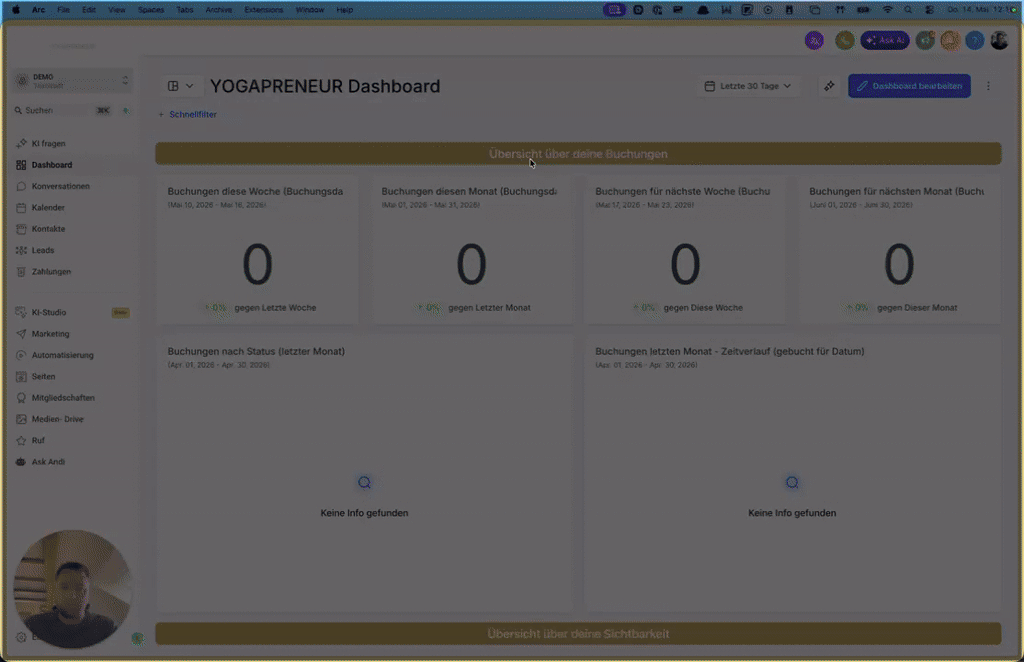Open the Buchungen für nächsten Monat card
Image resolution: width=1024 pixels, height=662 pixels.
[899, 250]
